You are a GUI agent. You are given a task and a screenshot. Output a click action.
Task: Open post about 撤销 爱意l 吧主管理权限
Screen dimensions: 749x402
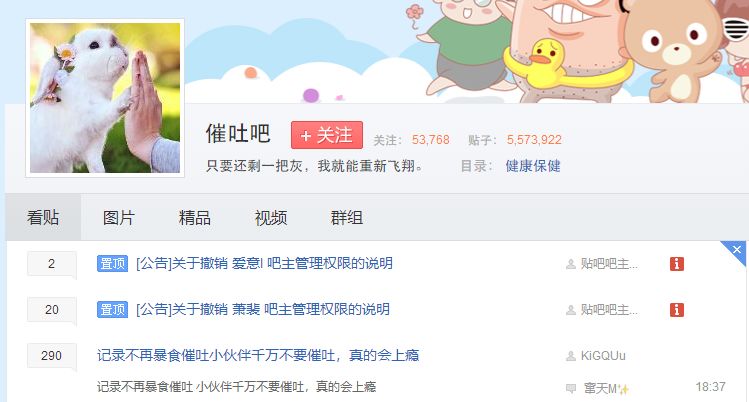(264, 264)
